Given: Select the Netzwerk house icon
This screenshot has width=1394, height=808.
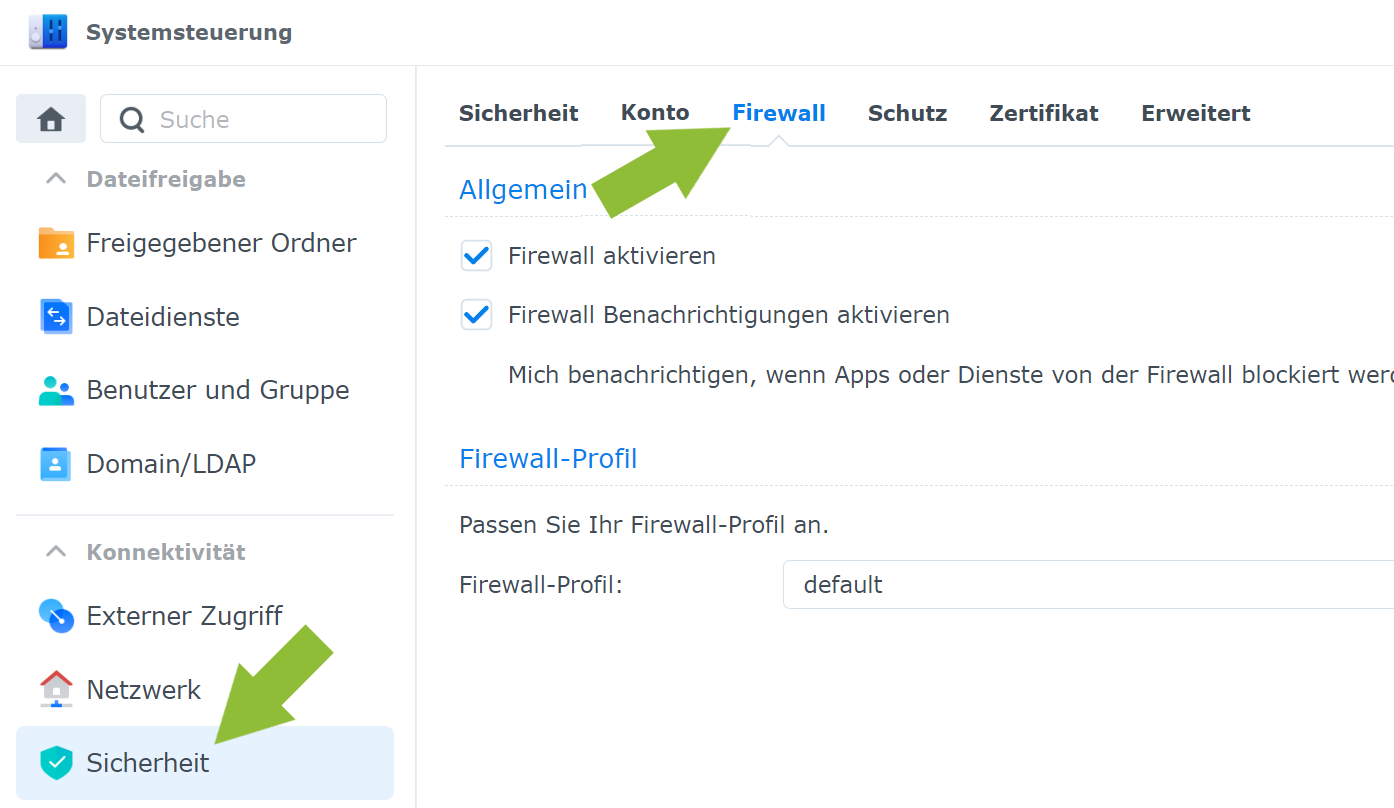Looking at the screenshot, I should (56, 689).
